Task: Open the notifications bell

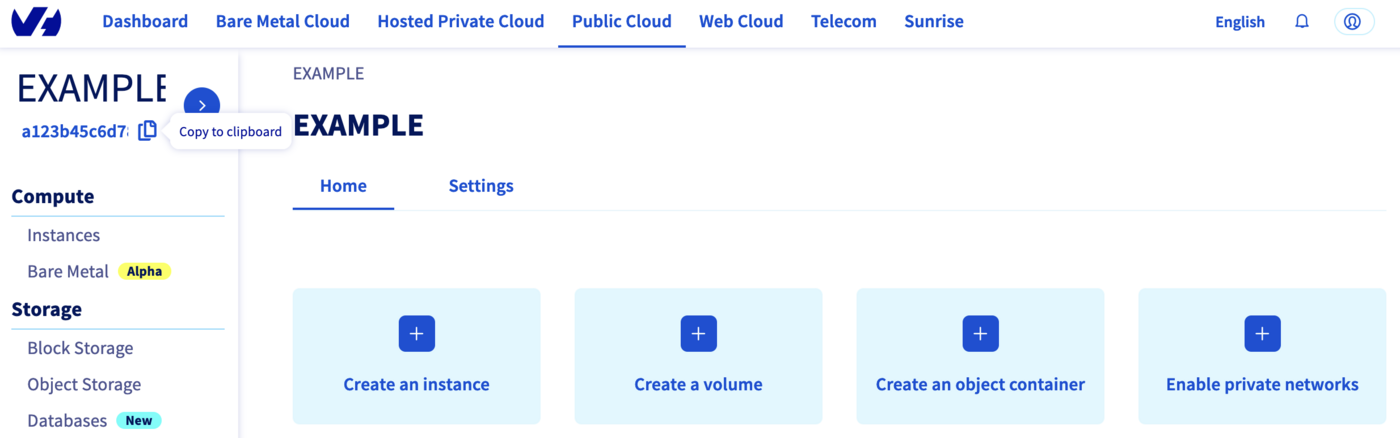Action: (1301, 21)
